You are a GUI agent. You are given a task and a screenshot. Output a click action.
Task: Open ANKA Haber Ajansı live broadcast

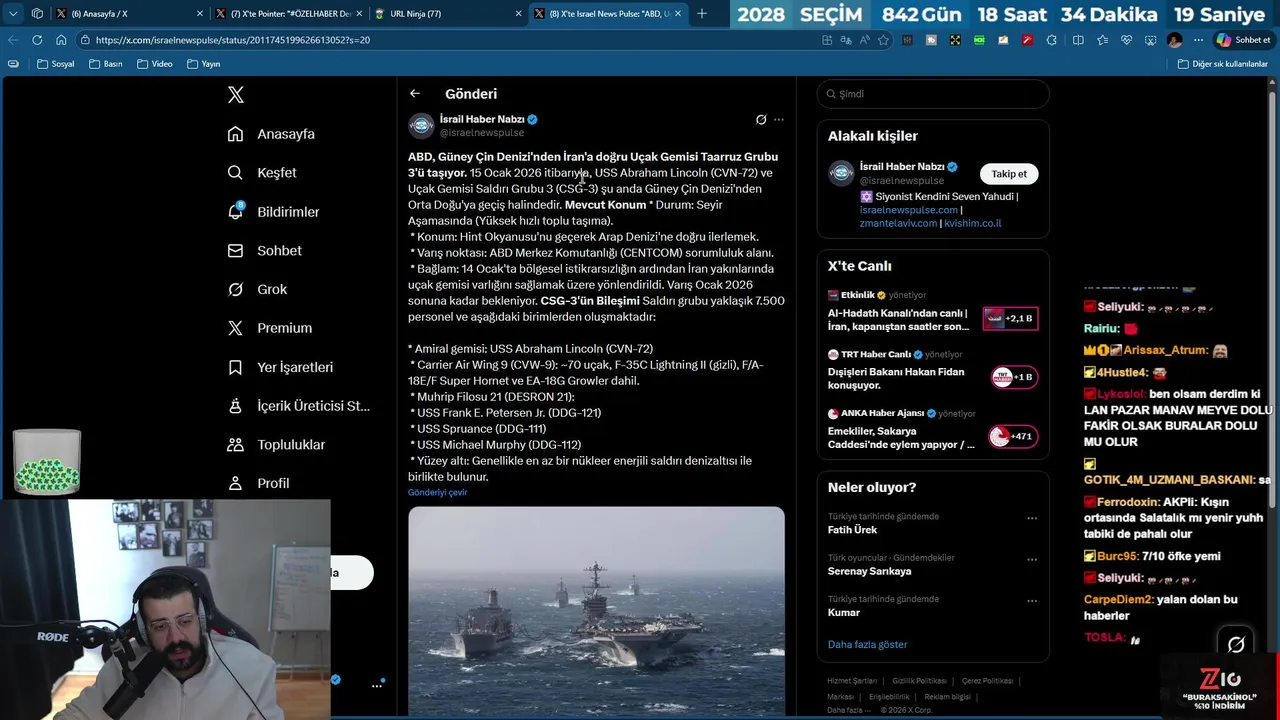point(933,430)
